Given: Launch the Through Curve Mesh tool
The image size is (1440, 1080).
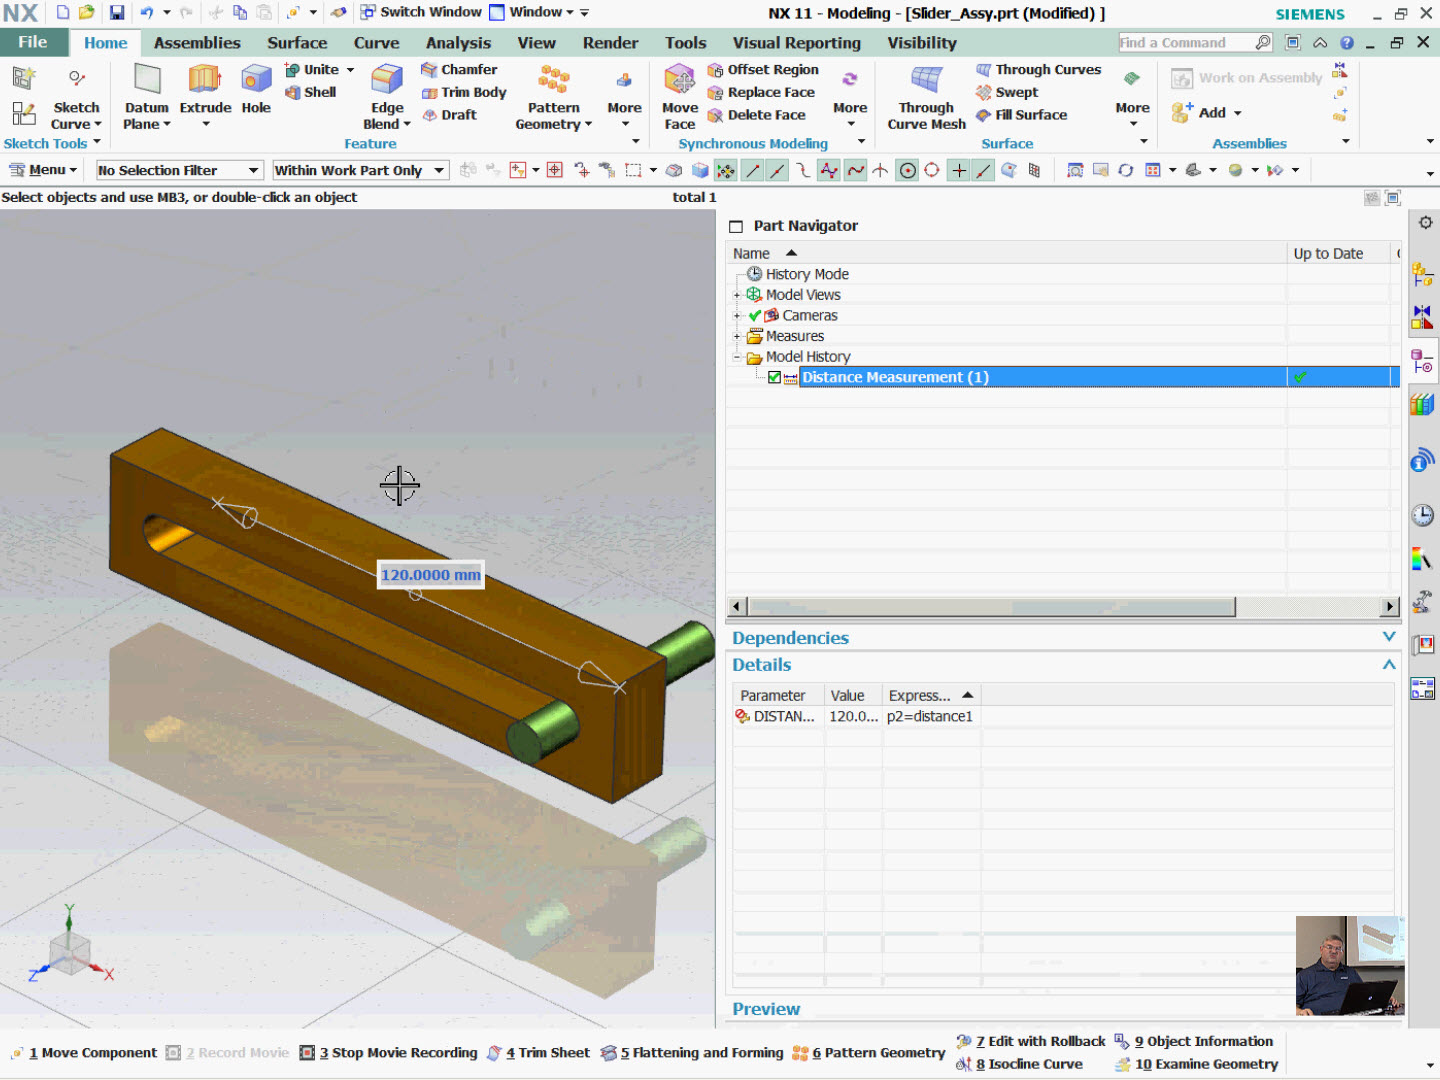Looking at the screenshot, I should tap(924, 99).
